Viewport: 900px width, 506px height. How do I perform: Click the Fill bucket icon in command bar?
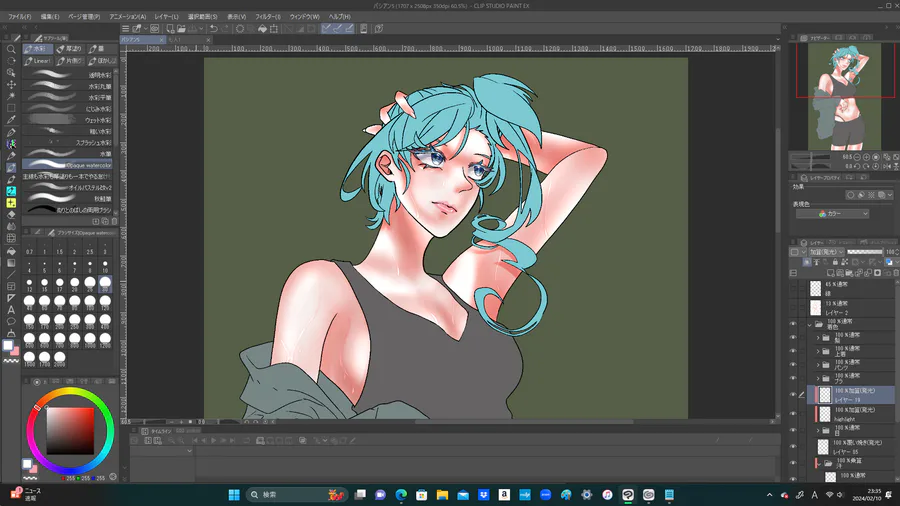pyautogui.click(x=262, y=29)
